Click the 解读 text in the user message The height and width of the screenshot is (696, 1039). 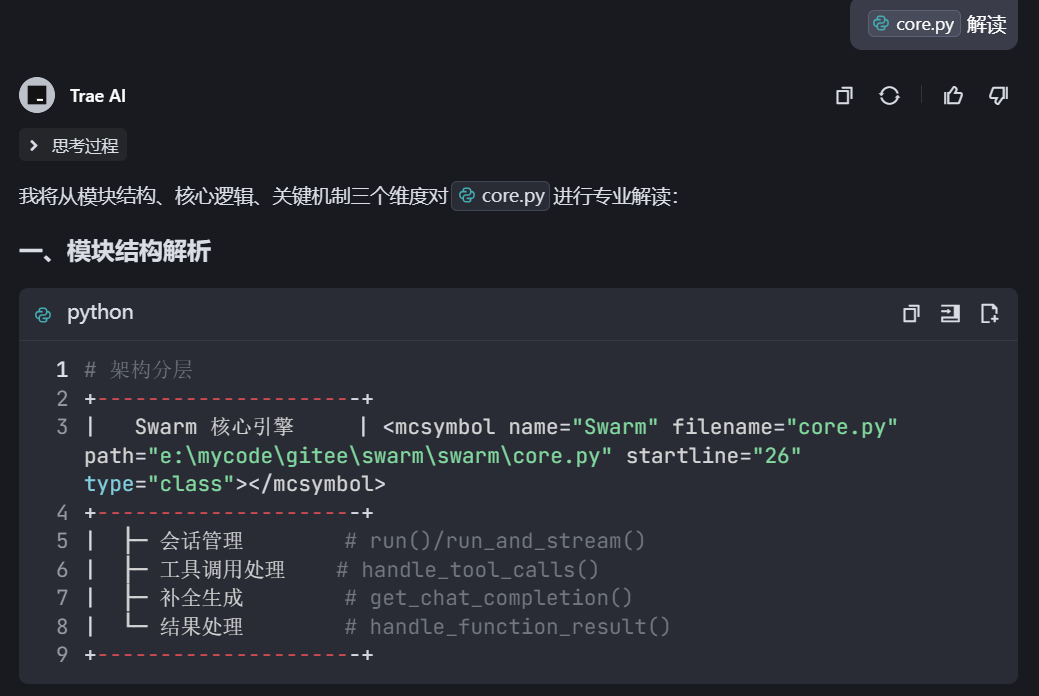986,23
